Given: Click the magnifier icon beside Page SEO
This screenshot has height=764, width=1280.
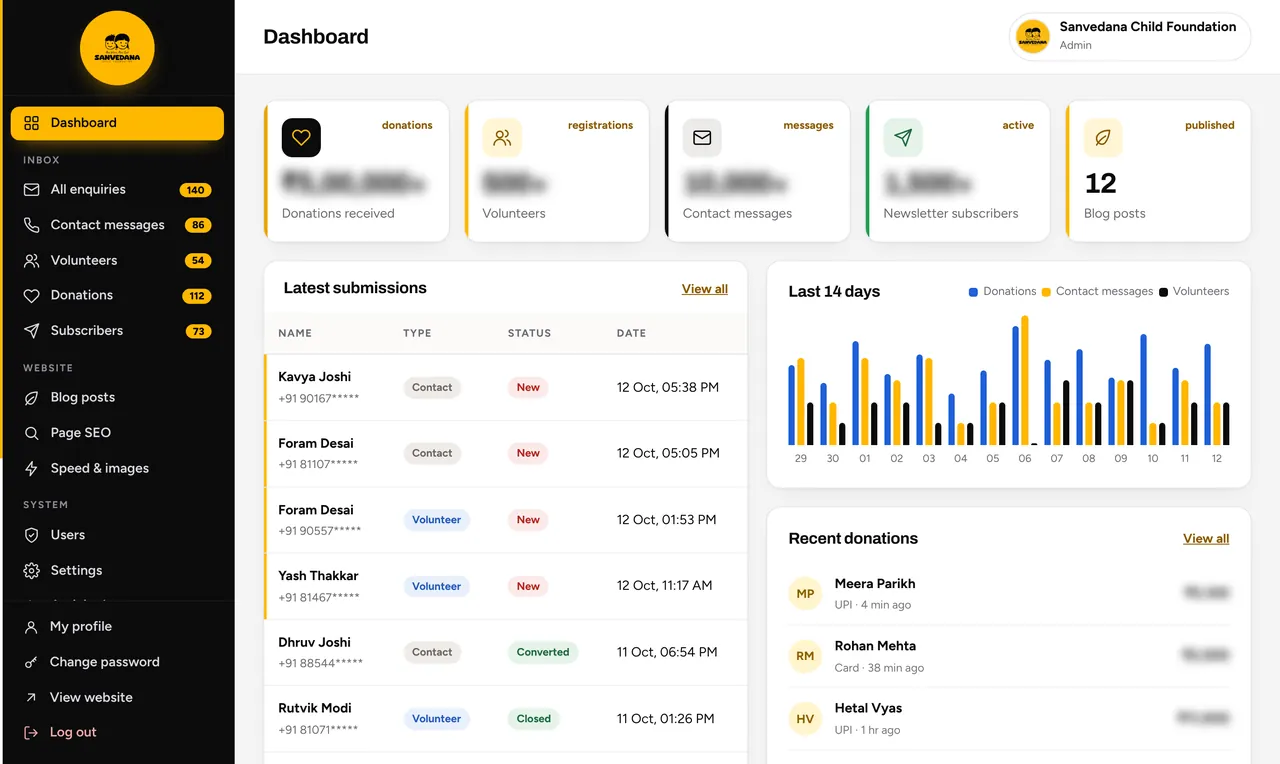Looking at the screenshot, I should (x=31, y=433).
